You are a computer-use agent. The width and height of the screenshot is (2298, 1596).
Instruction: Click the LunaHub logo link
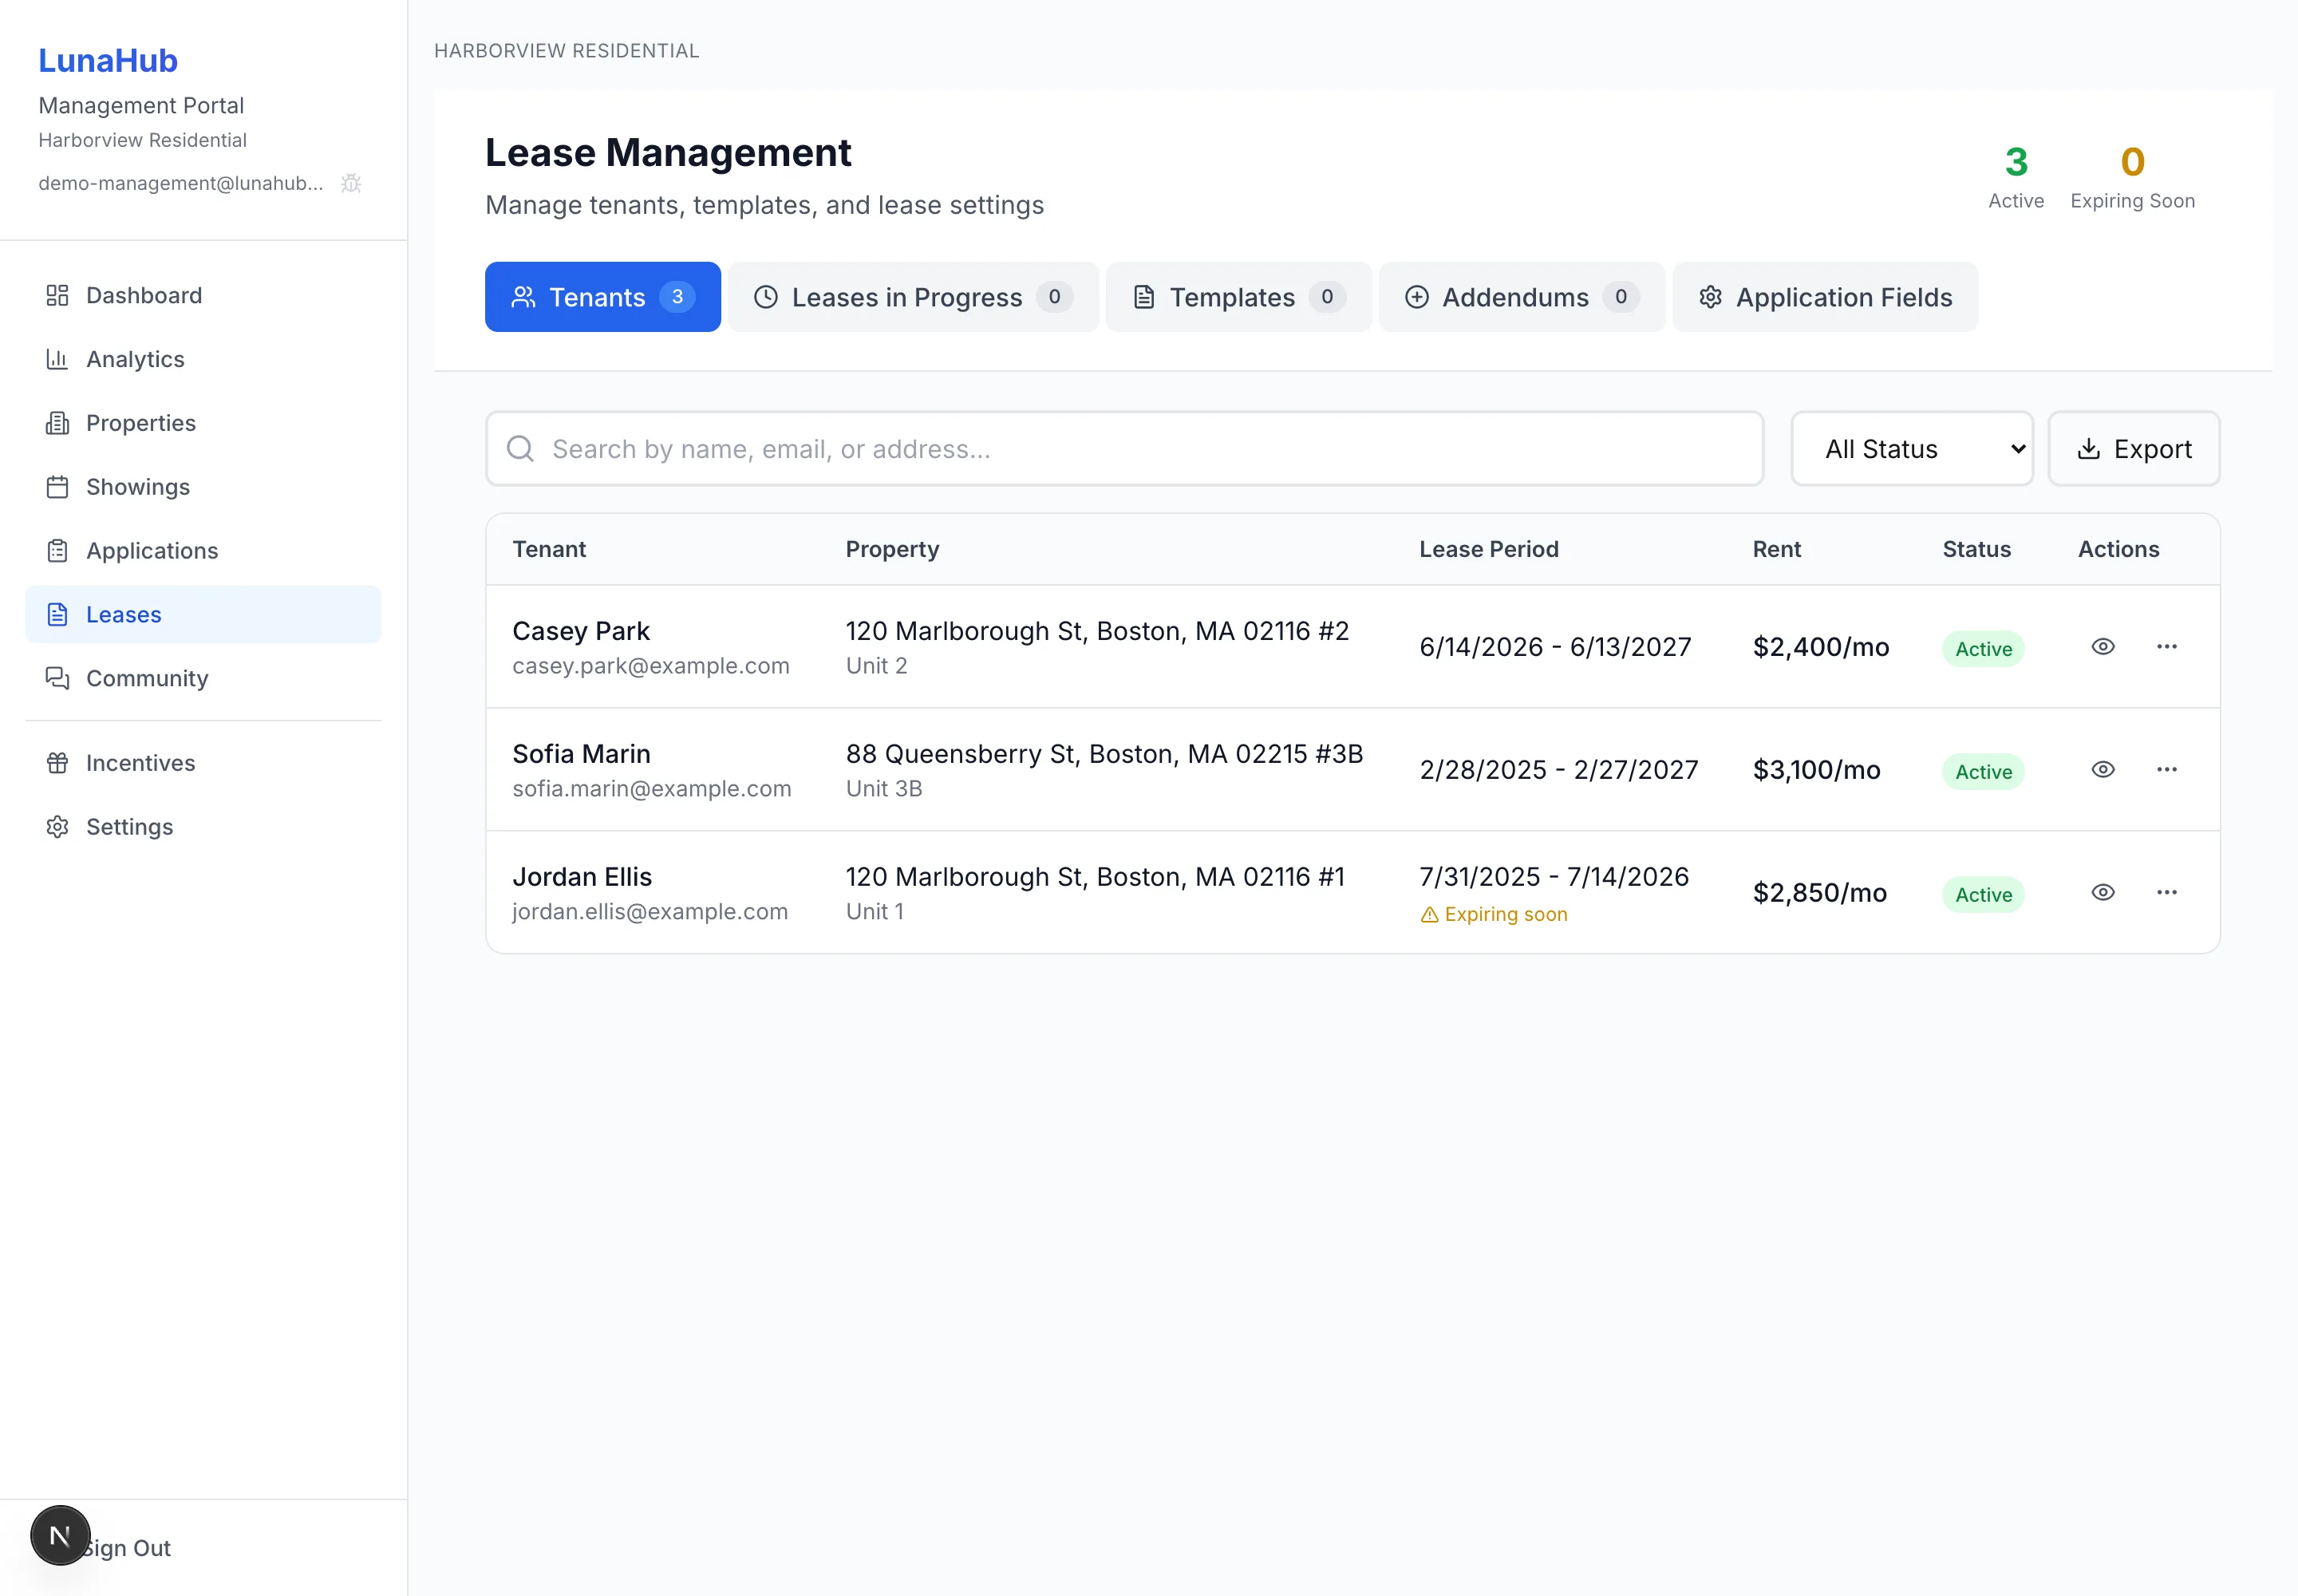click(x=108, y=60)
